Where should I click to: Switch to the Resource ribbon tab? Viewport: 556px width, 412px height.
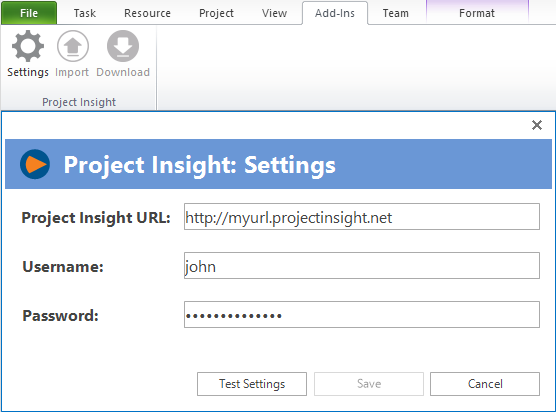148,13
